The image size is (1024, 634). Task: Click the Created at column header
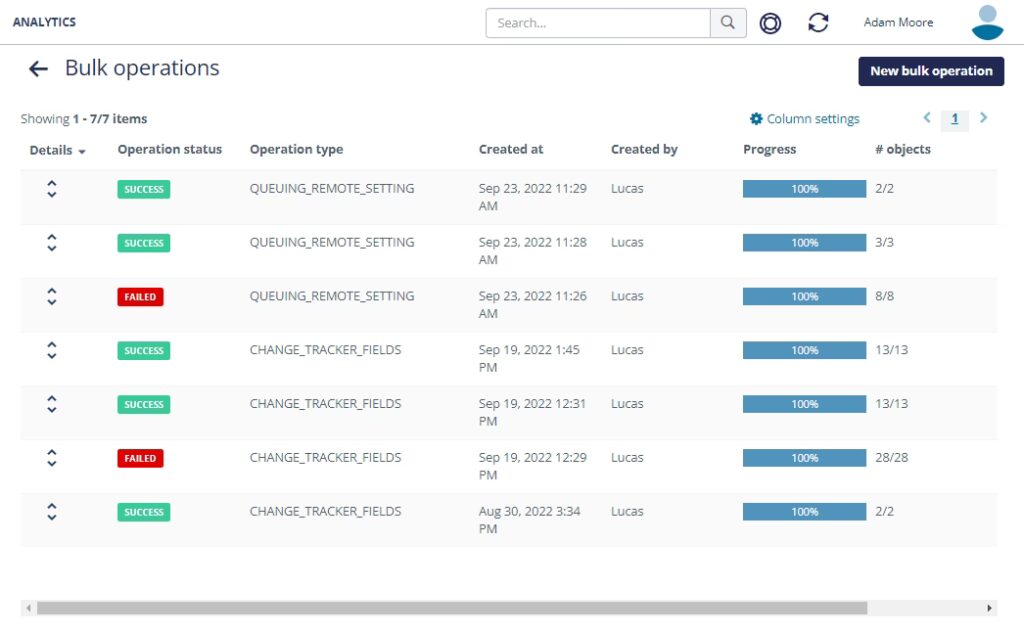pos(511,149)
